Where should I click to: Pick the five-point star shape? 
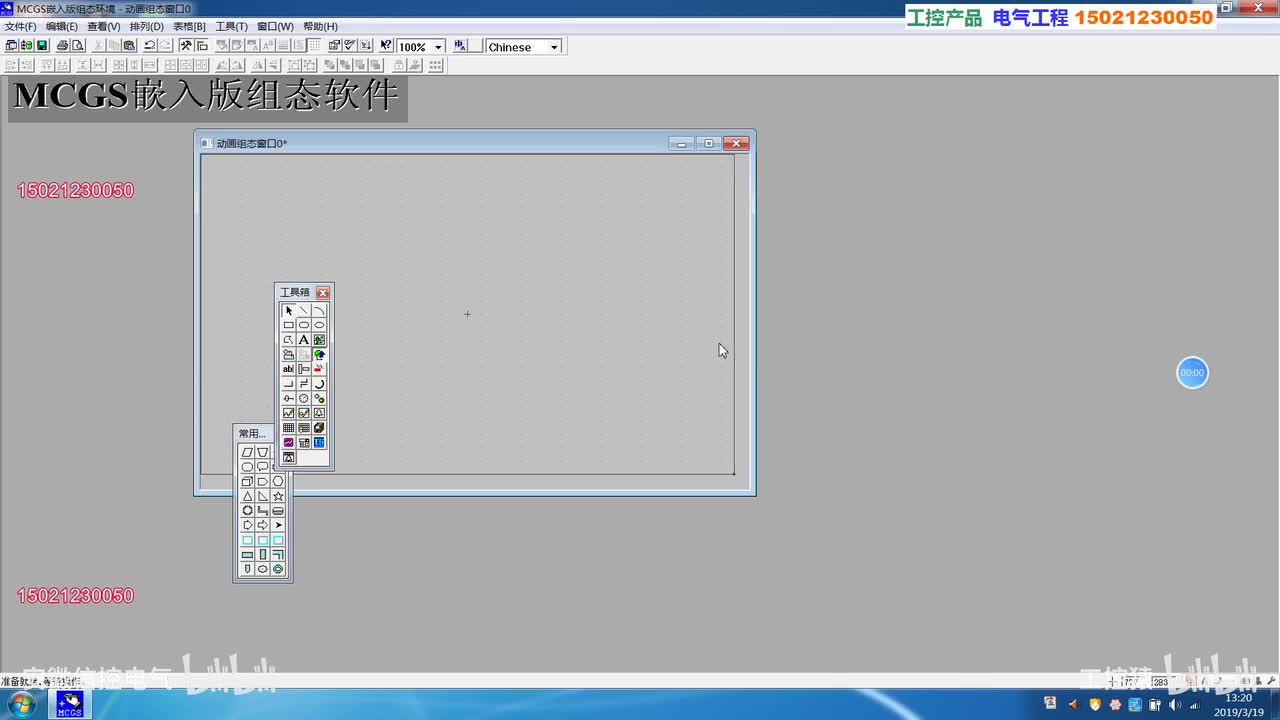click(x=278, y=496)
